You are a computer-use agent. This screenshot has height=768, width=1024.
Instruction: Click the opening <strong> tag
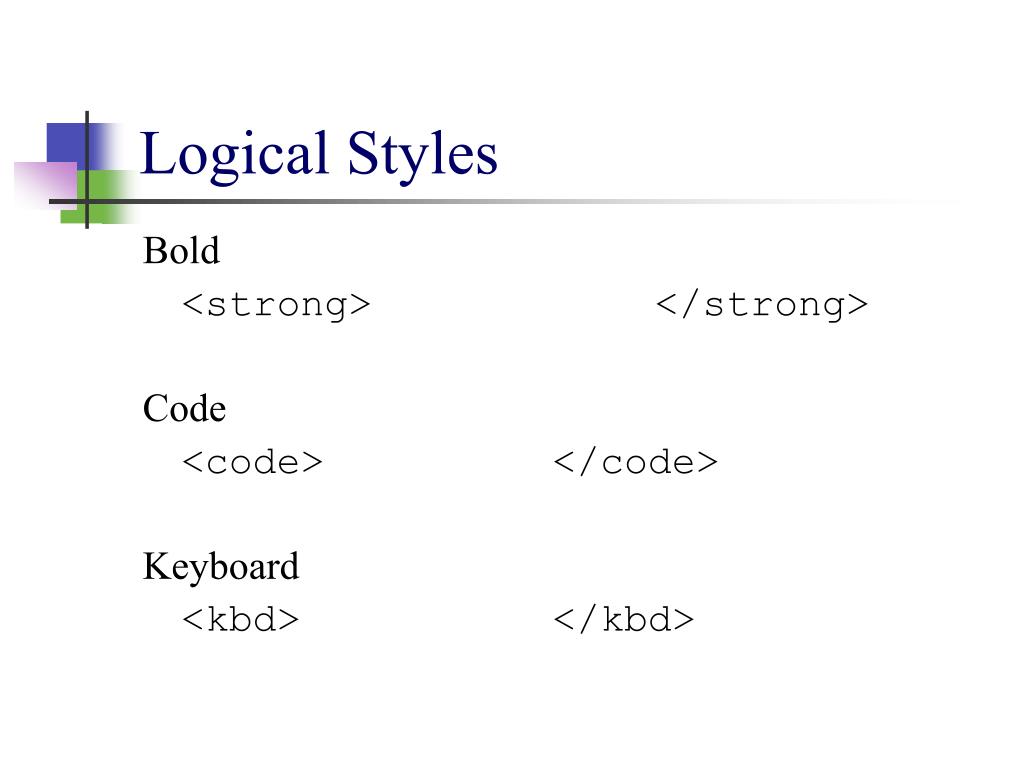pyautogui.click(x=276, y=305)
